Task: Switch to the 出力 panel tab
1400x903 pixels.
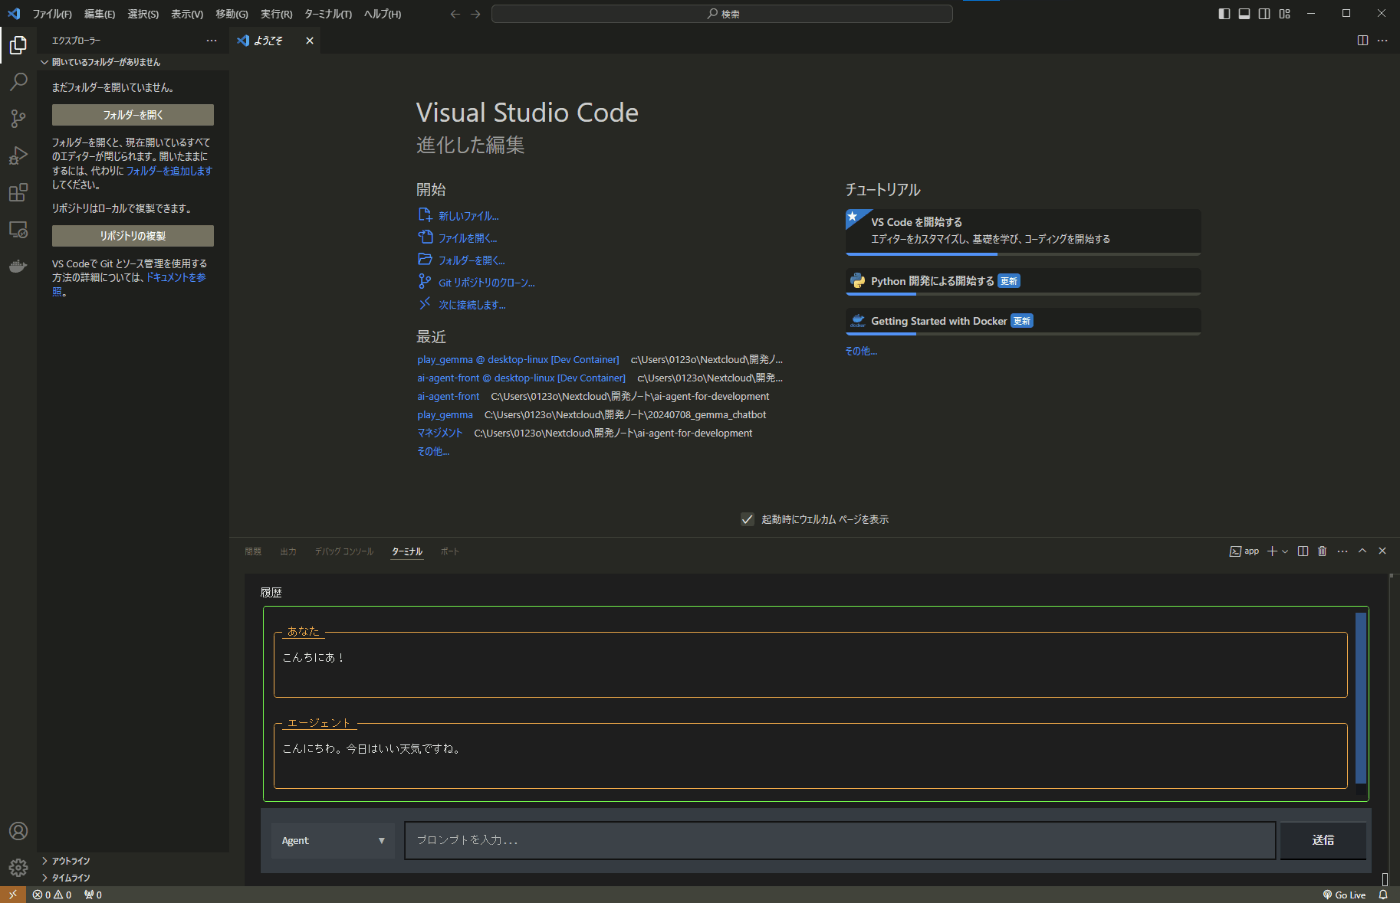Action: (x=288, y=552)
